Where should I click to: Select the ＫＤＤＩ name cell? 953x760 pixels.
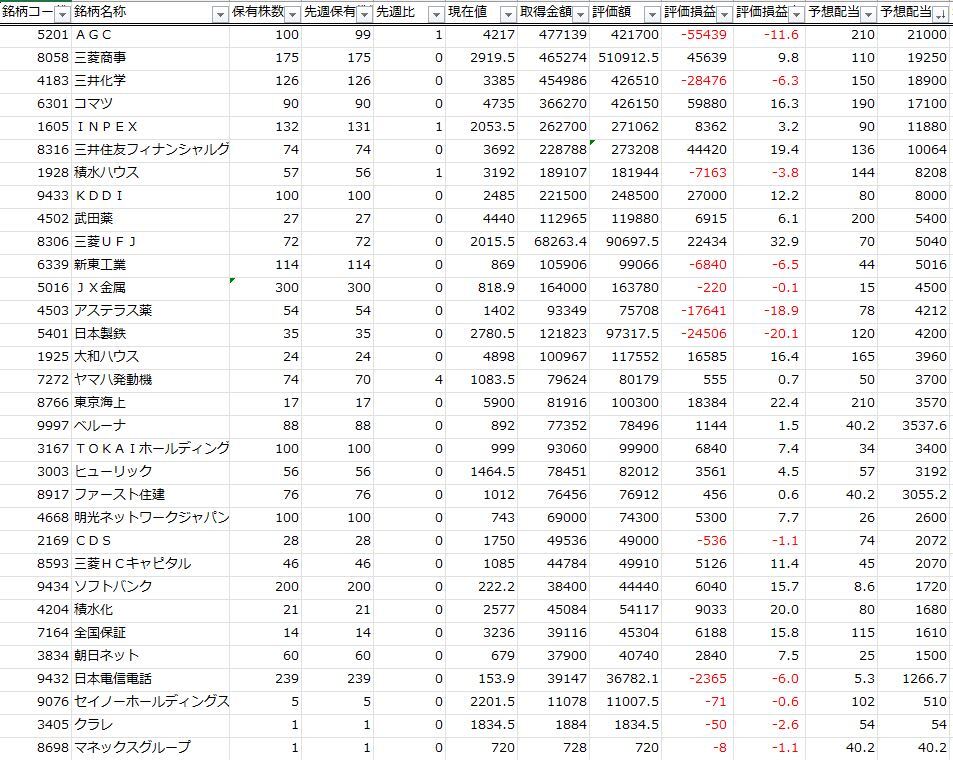[150, 196]
